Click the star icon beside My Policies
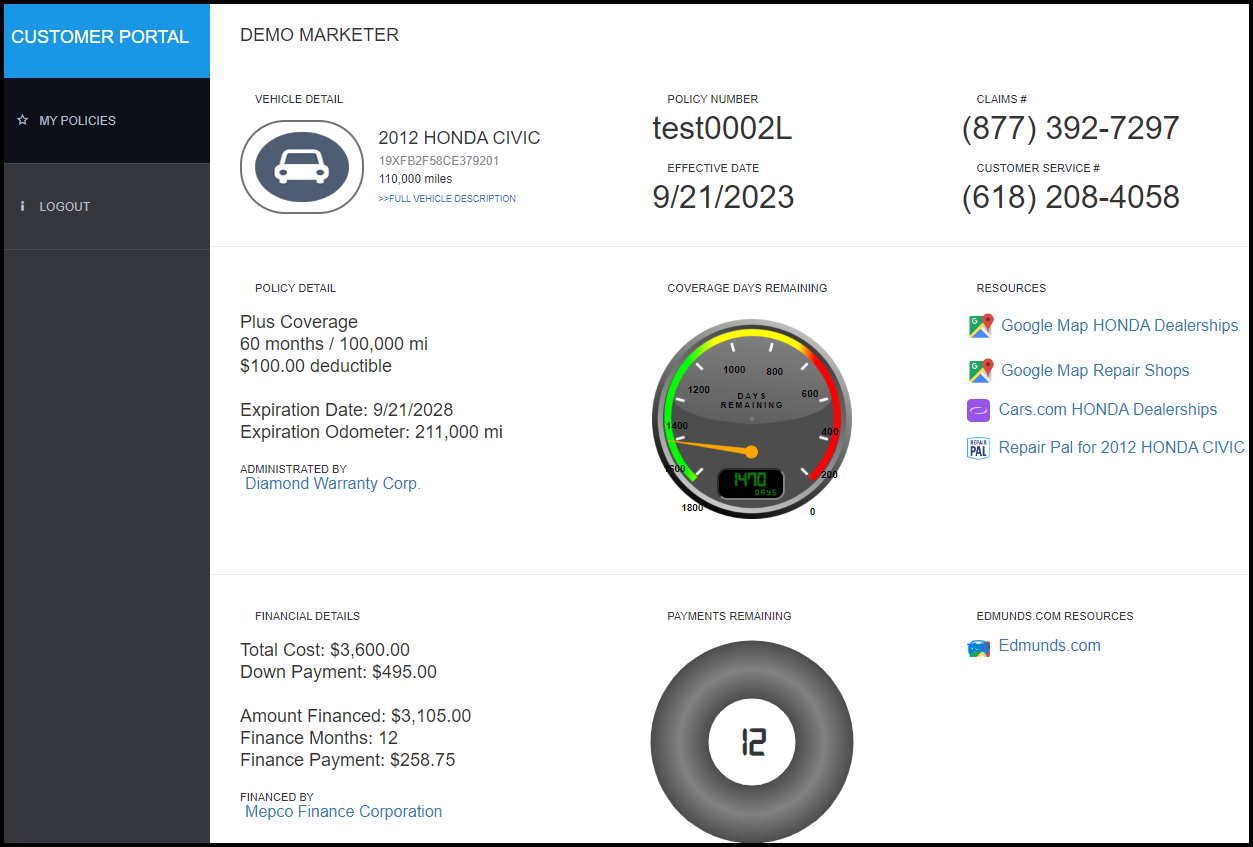The width and height of the screenshot is (1253, 847). [x=22, y=120]
